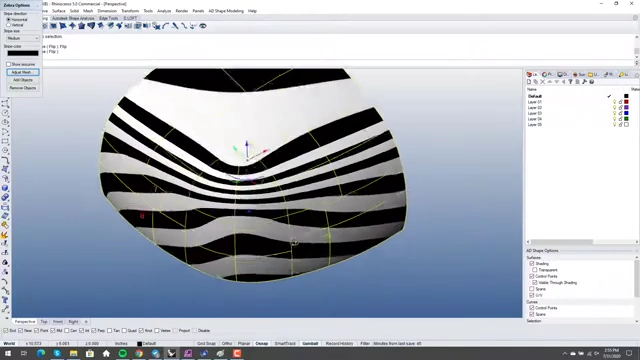640x360 pixels.
Task: Click Layer 03 blue color swatch
Action: pyautogui.click(x=626, y=113)
